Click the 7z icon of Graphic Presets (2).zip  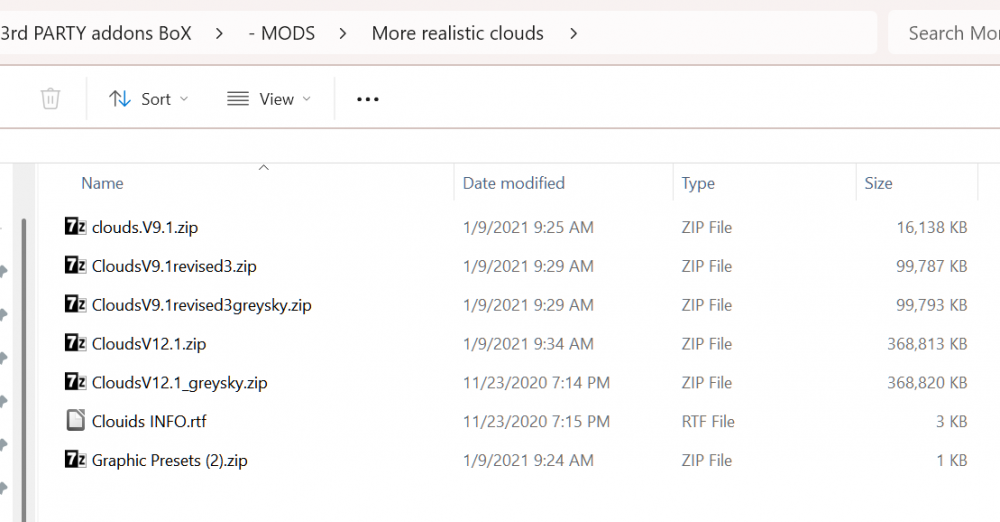click(x=75, y=460)
